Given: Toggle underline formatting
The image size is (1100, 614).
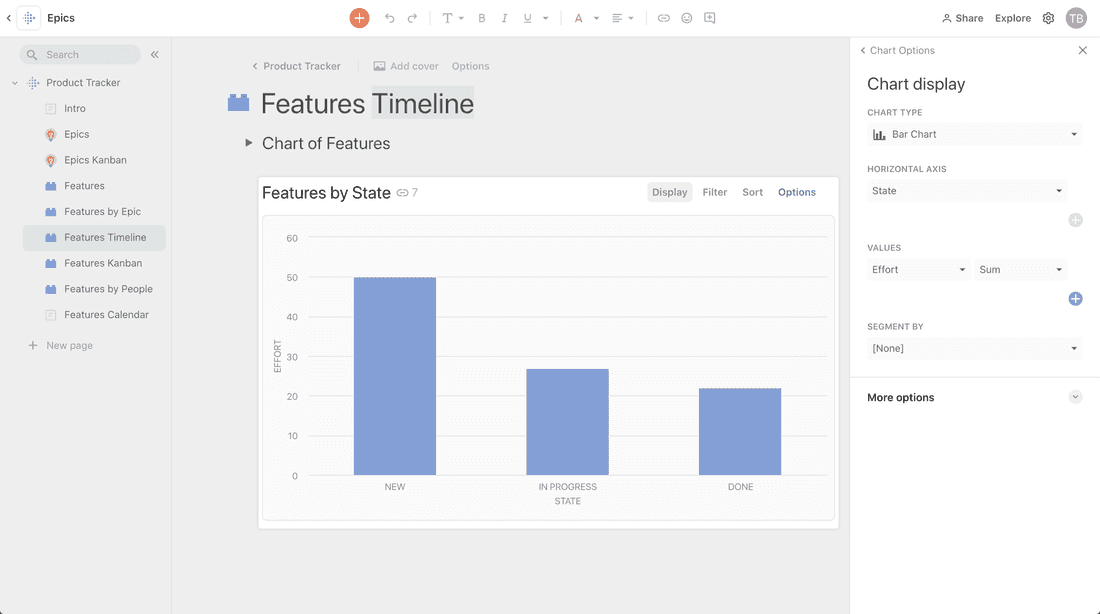Looking at the screenshot, I should (527, 18).
